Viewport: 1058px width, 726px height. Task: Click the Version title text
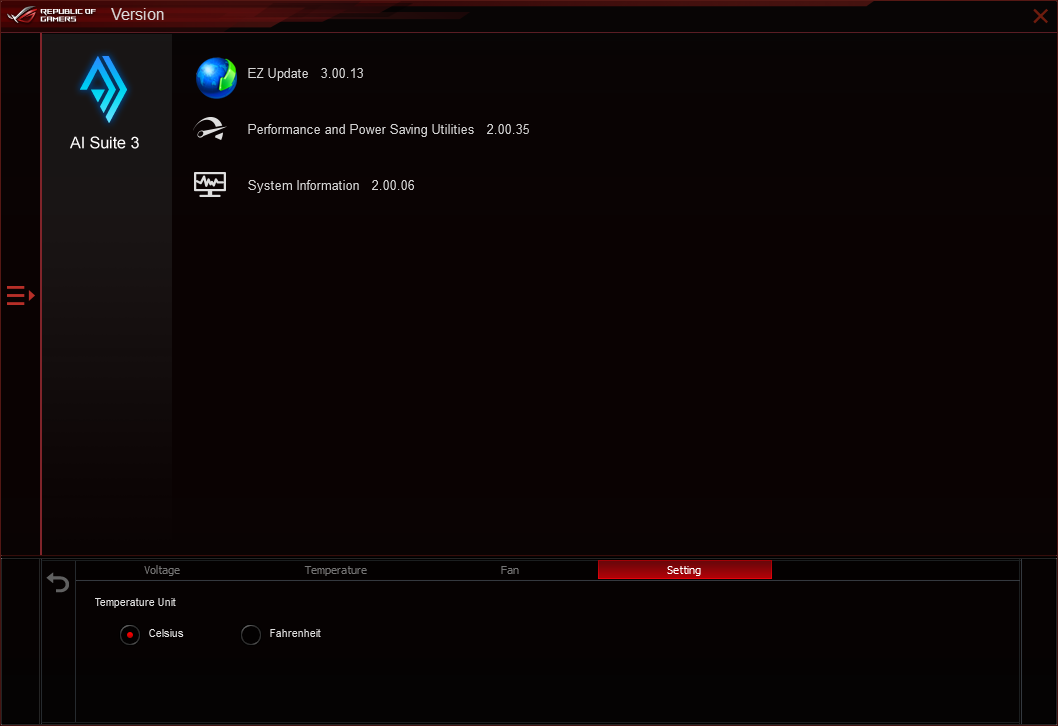tap(138, 15)
